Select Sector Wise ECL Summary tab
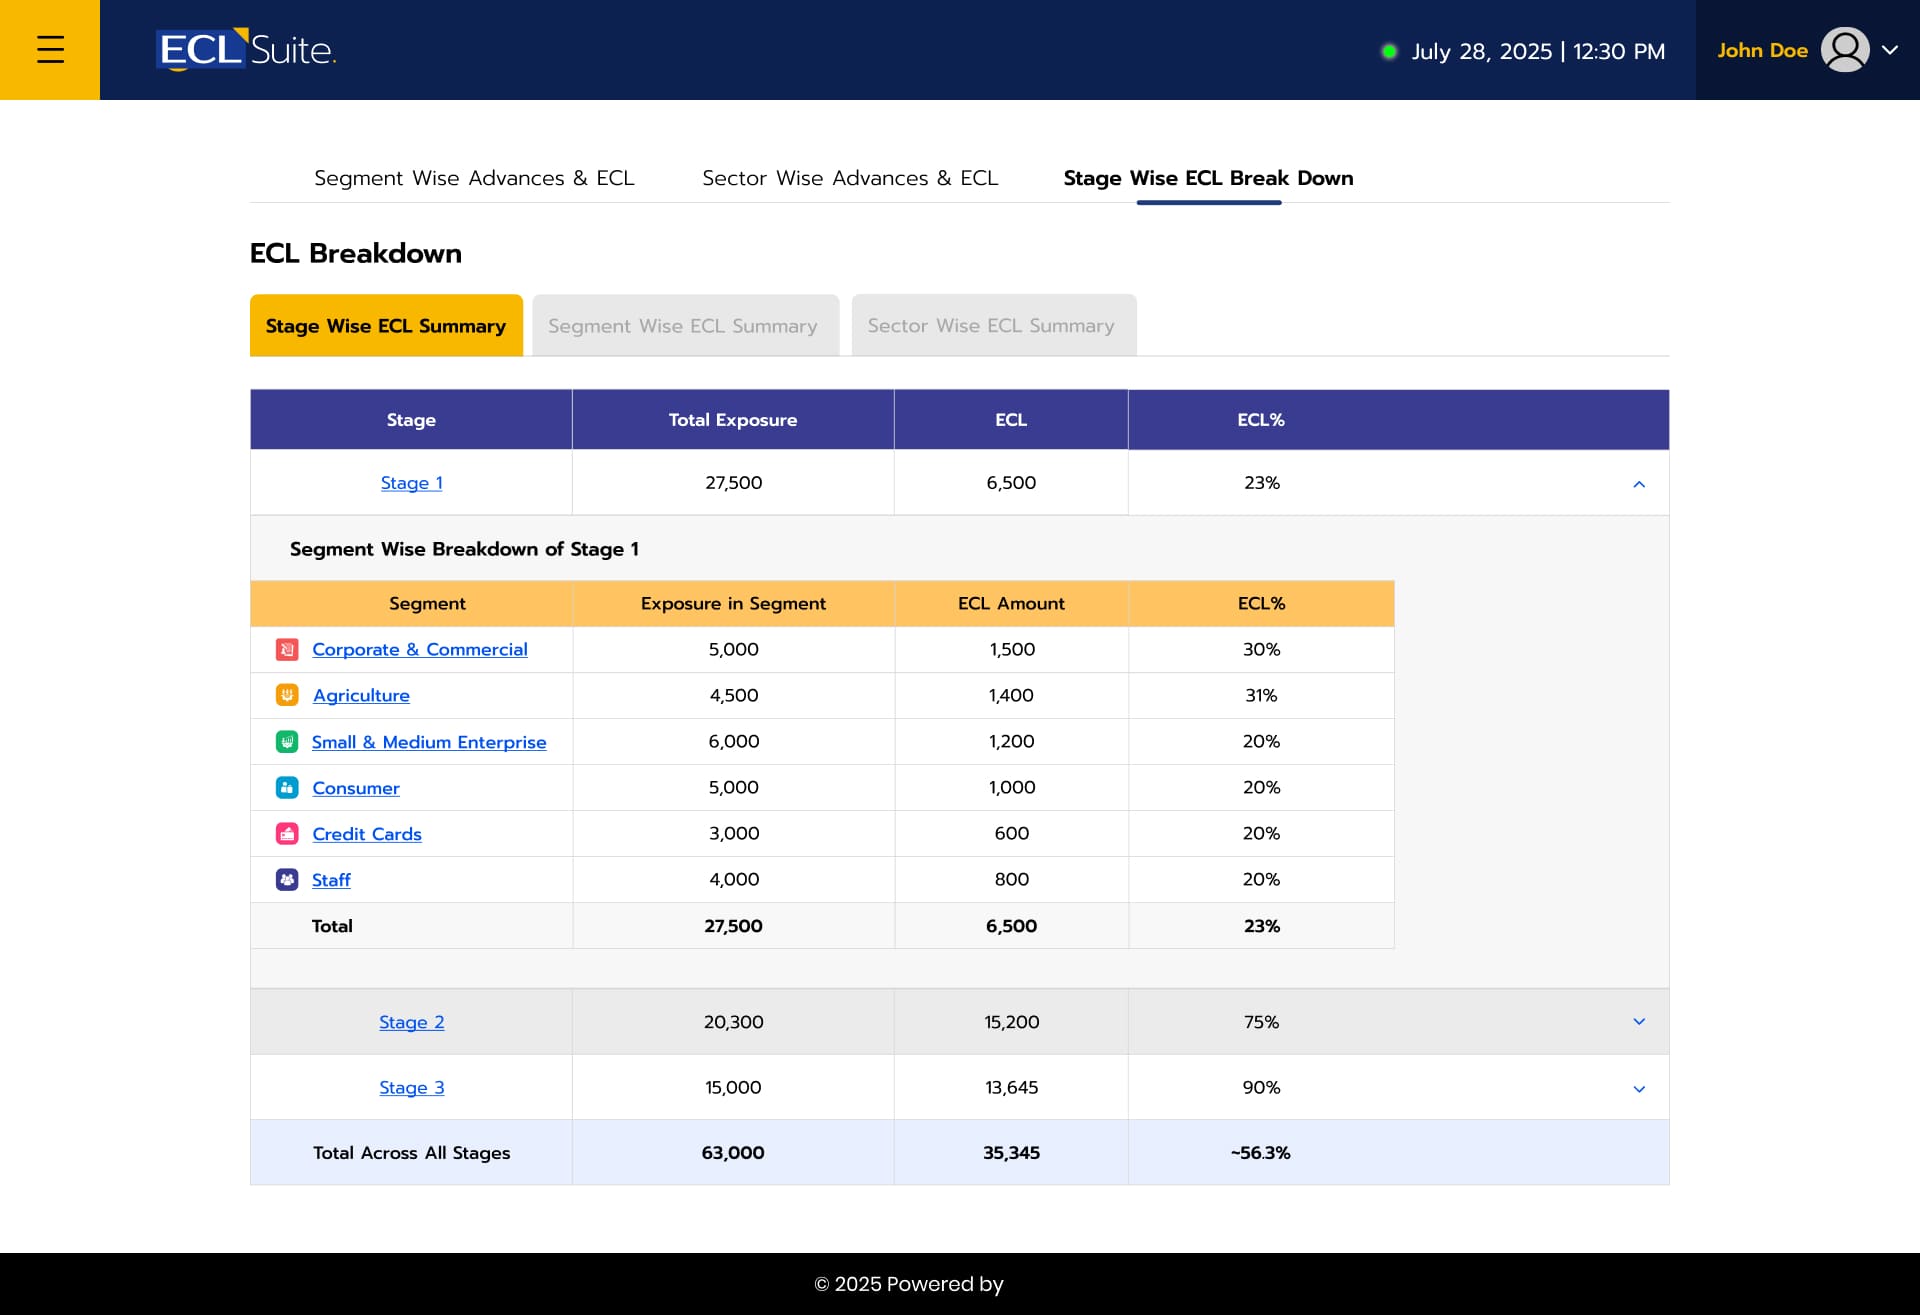The height and width of the screenshot is (1315, 1920). point(991,326)
